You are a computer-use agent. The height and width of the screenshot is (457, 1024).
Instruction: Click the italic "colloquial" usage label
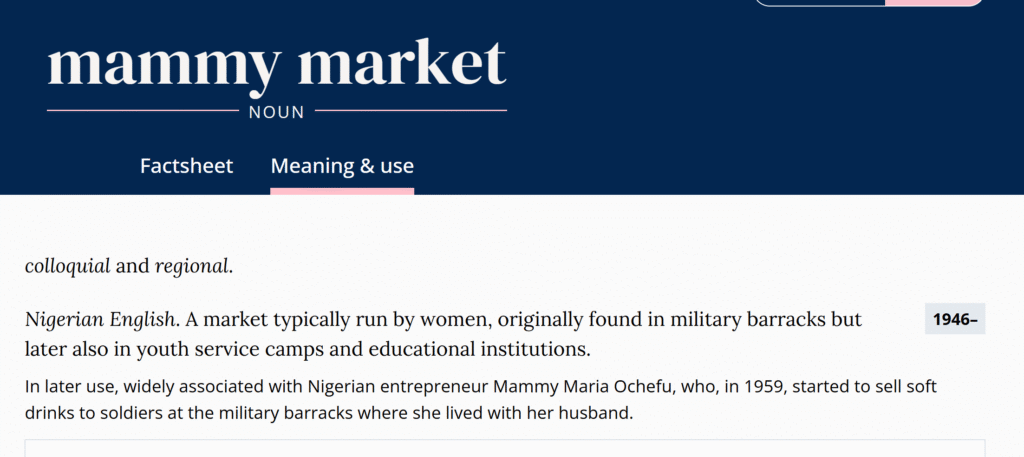tap(67, 267)
